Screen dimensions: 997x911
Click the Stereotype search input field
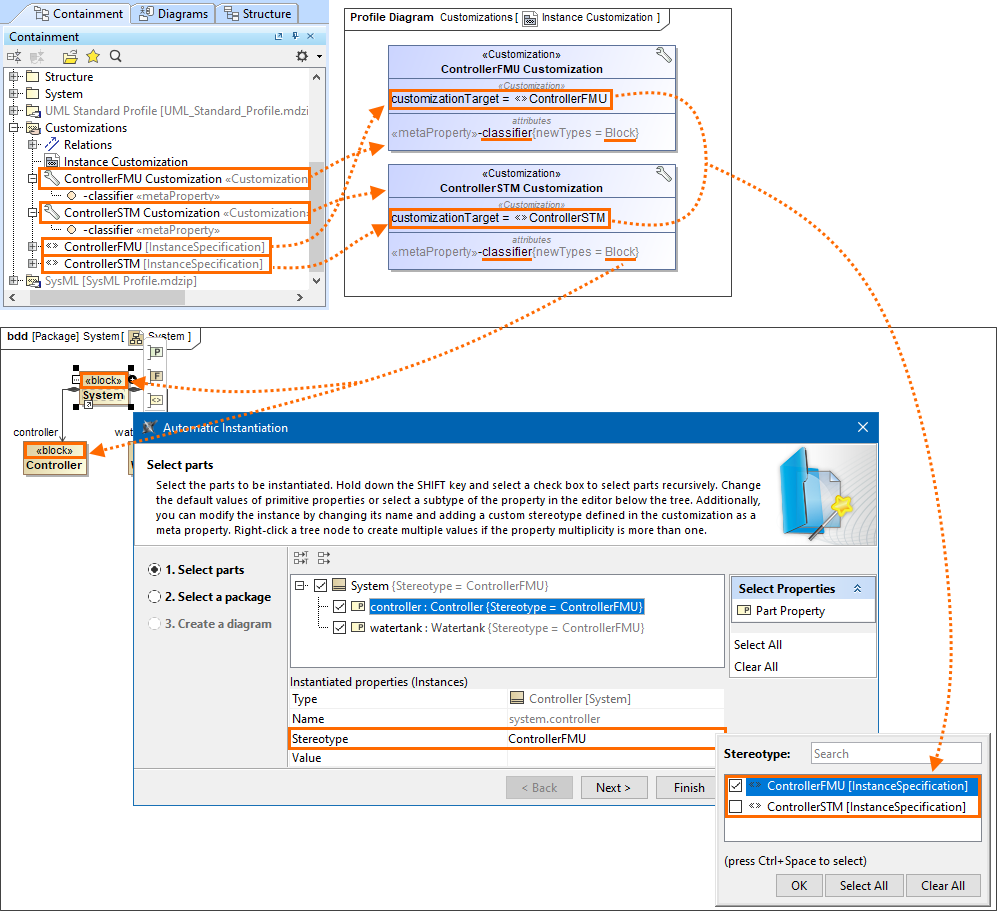click(895, 754)
